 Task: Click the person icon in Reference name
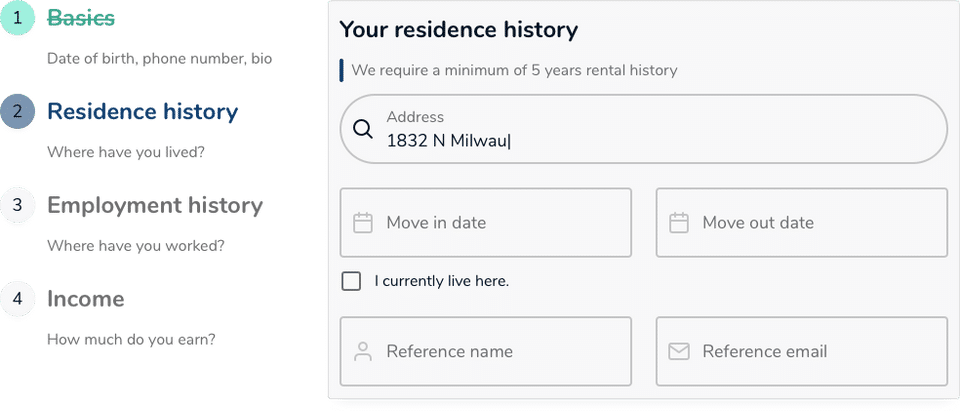point(364,352)
